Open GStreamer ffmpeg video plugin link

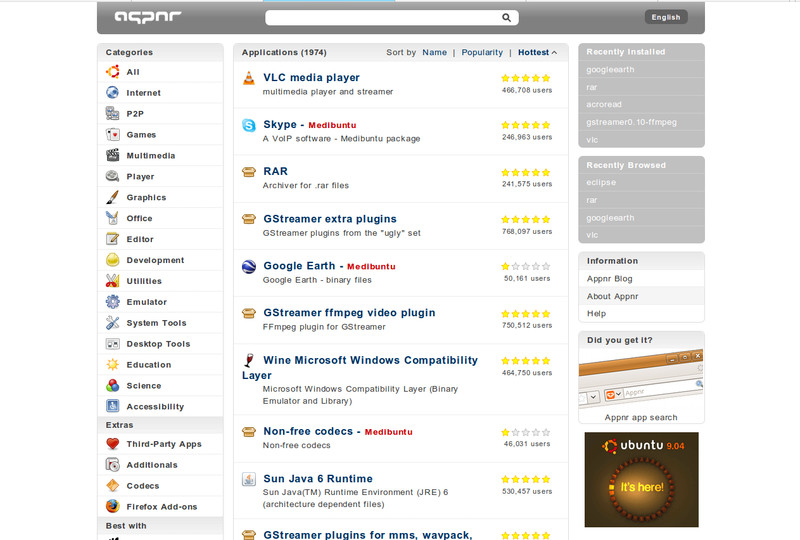(349, 313)
